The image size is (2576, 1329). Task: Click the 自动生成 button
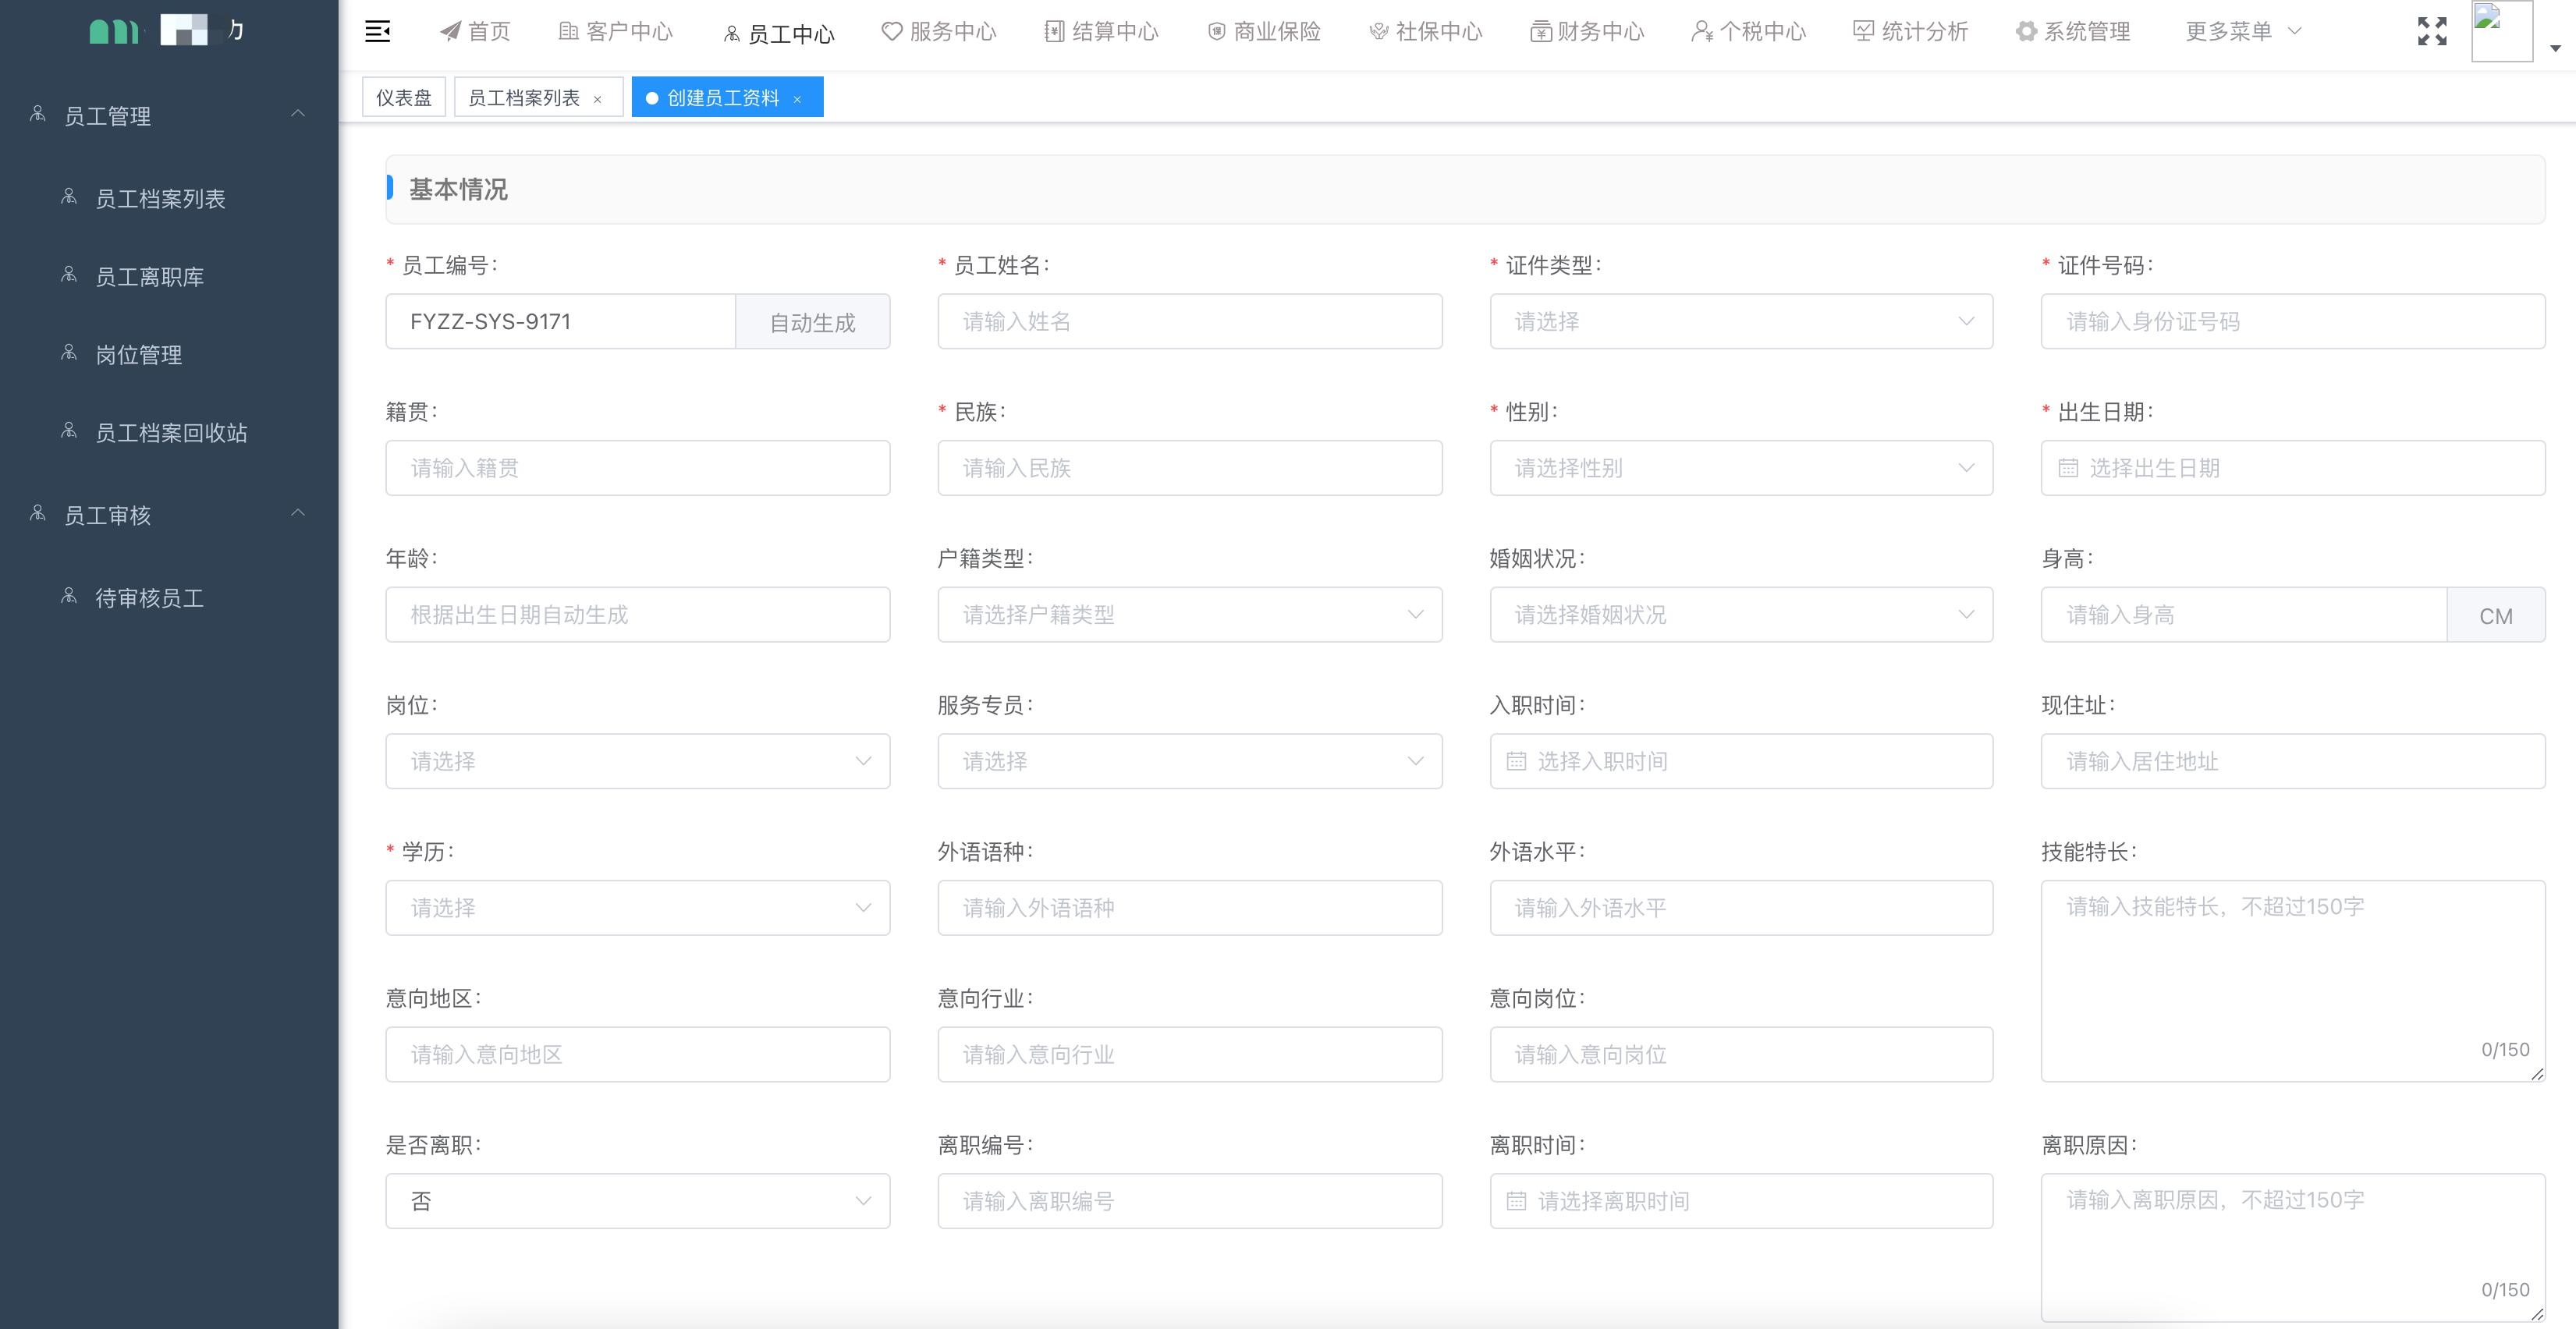click(x=812, y=321)
